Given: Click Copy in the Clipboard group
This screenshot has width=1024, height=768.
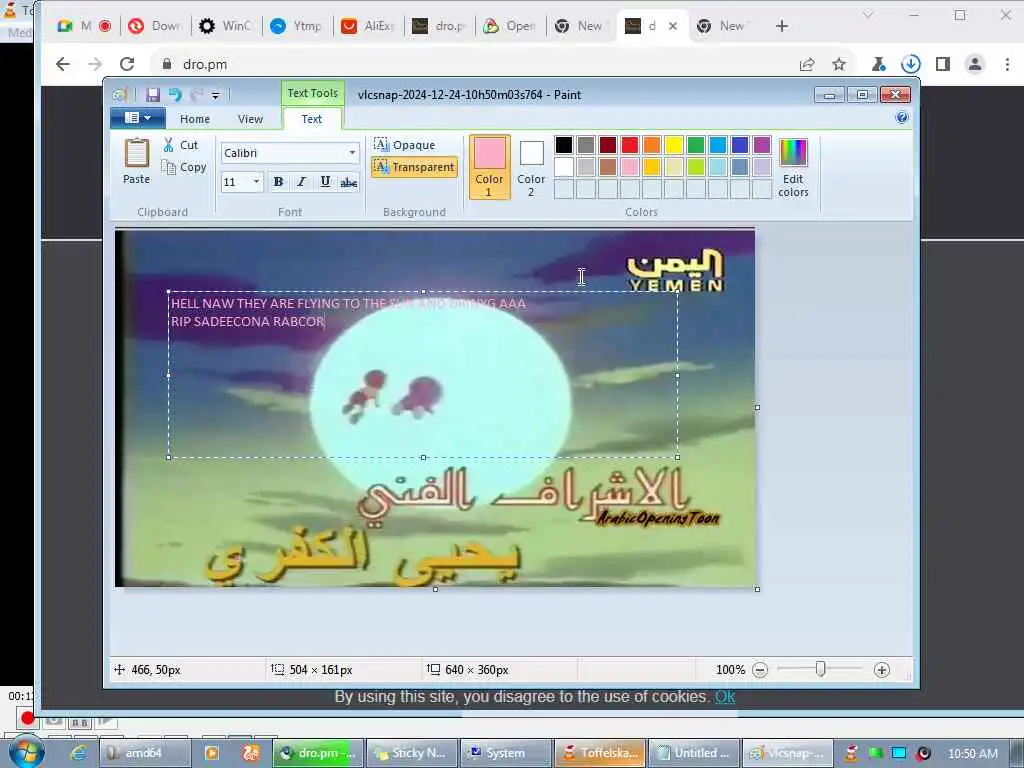Looking at the screenshot, I should [184, 167].
